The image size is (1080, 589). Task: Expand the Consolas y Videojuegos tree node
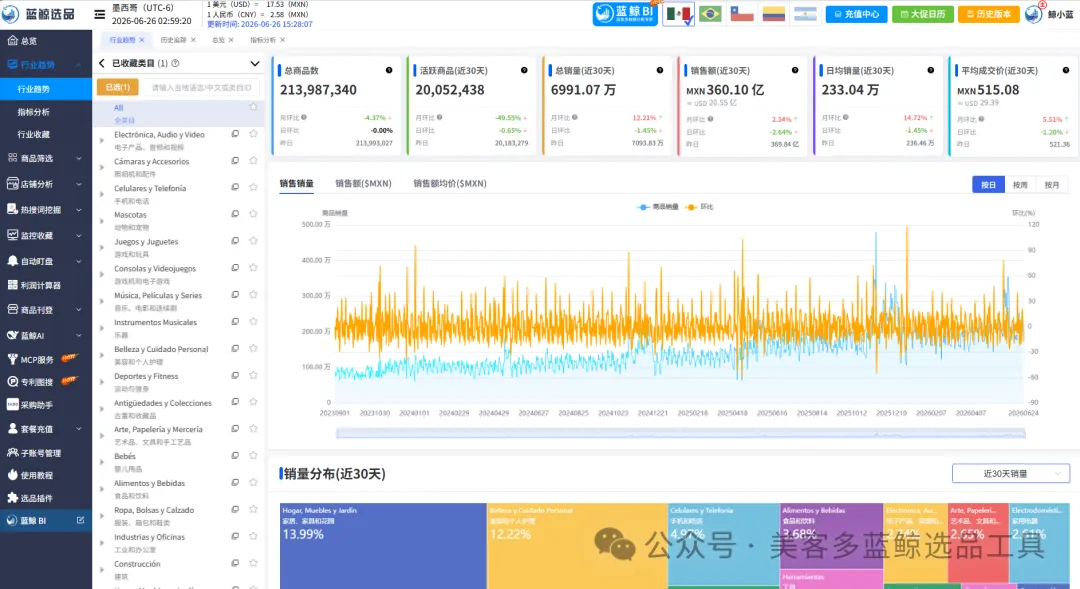(102, 274)
